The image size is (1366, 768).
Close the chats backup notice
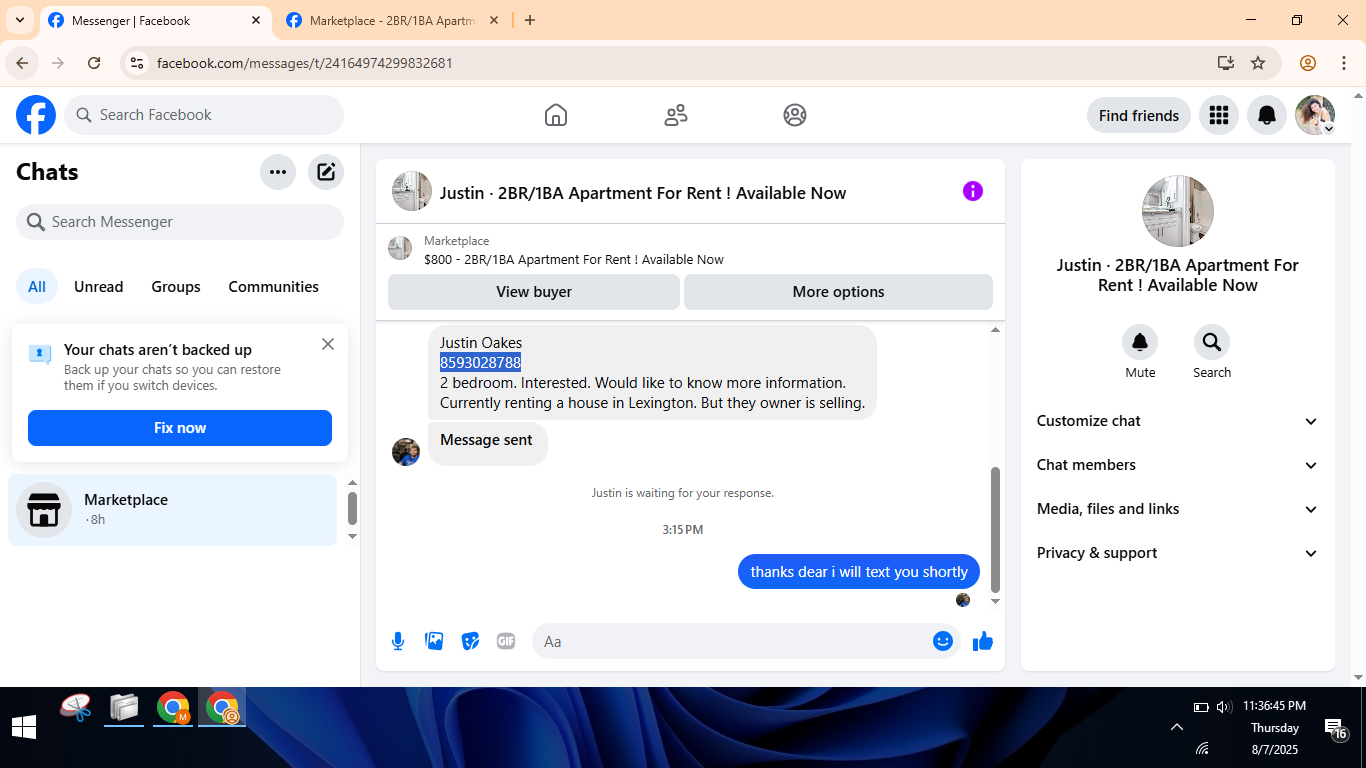(x=328, y=344)
